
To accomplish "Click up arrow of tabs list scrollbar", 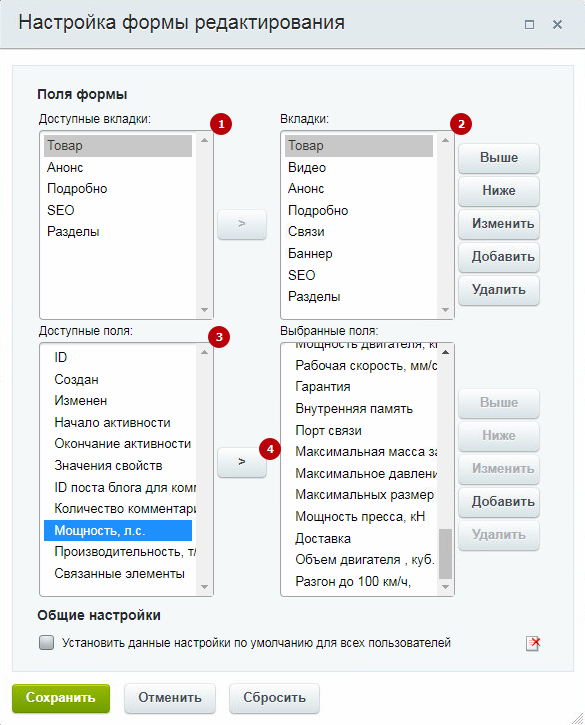I will point(445,140).
